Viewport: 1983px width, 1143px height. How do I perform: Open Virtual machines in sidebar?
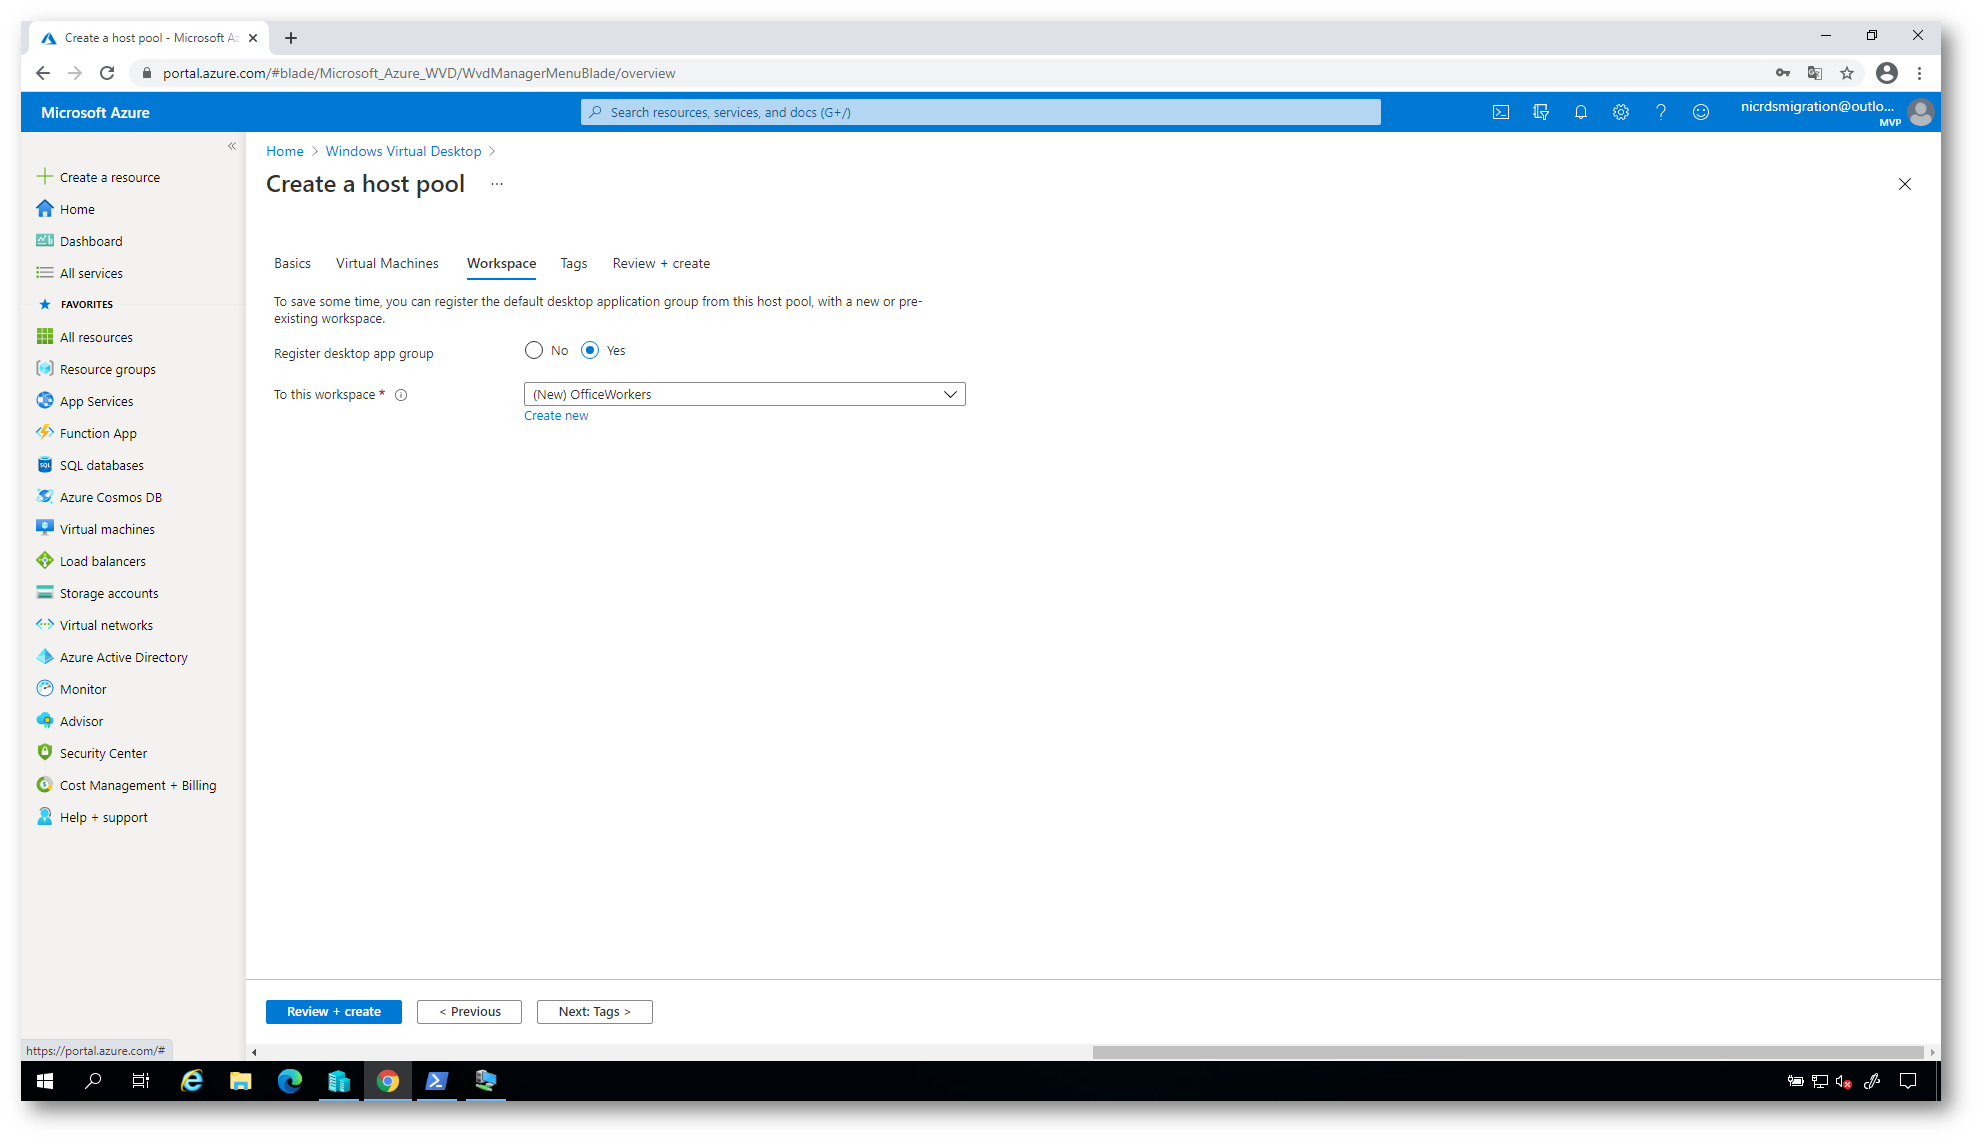pos(96,529)
